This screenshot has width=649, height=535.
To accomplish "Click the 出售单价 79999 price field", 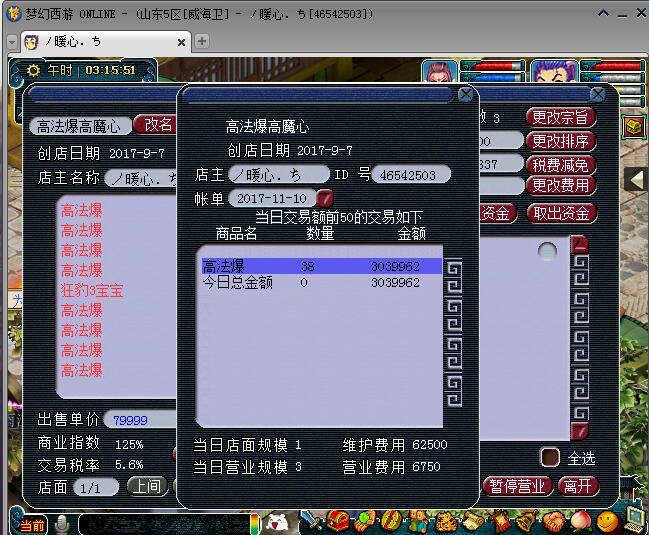I will point(141,420).
